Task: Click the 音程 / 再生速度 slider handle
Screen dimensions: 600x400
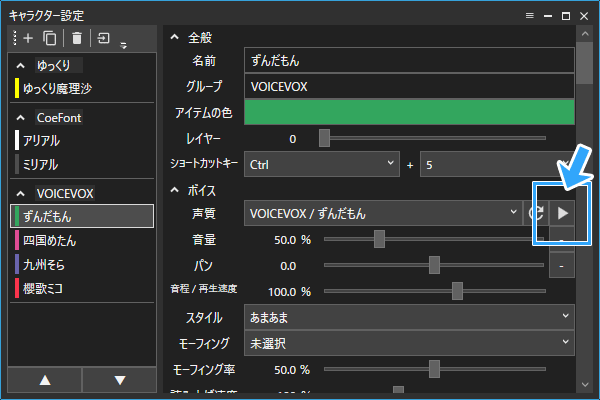Action: tap(457, 291)
